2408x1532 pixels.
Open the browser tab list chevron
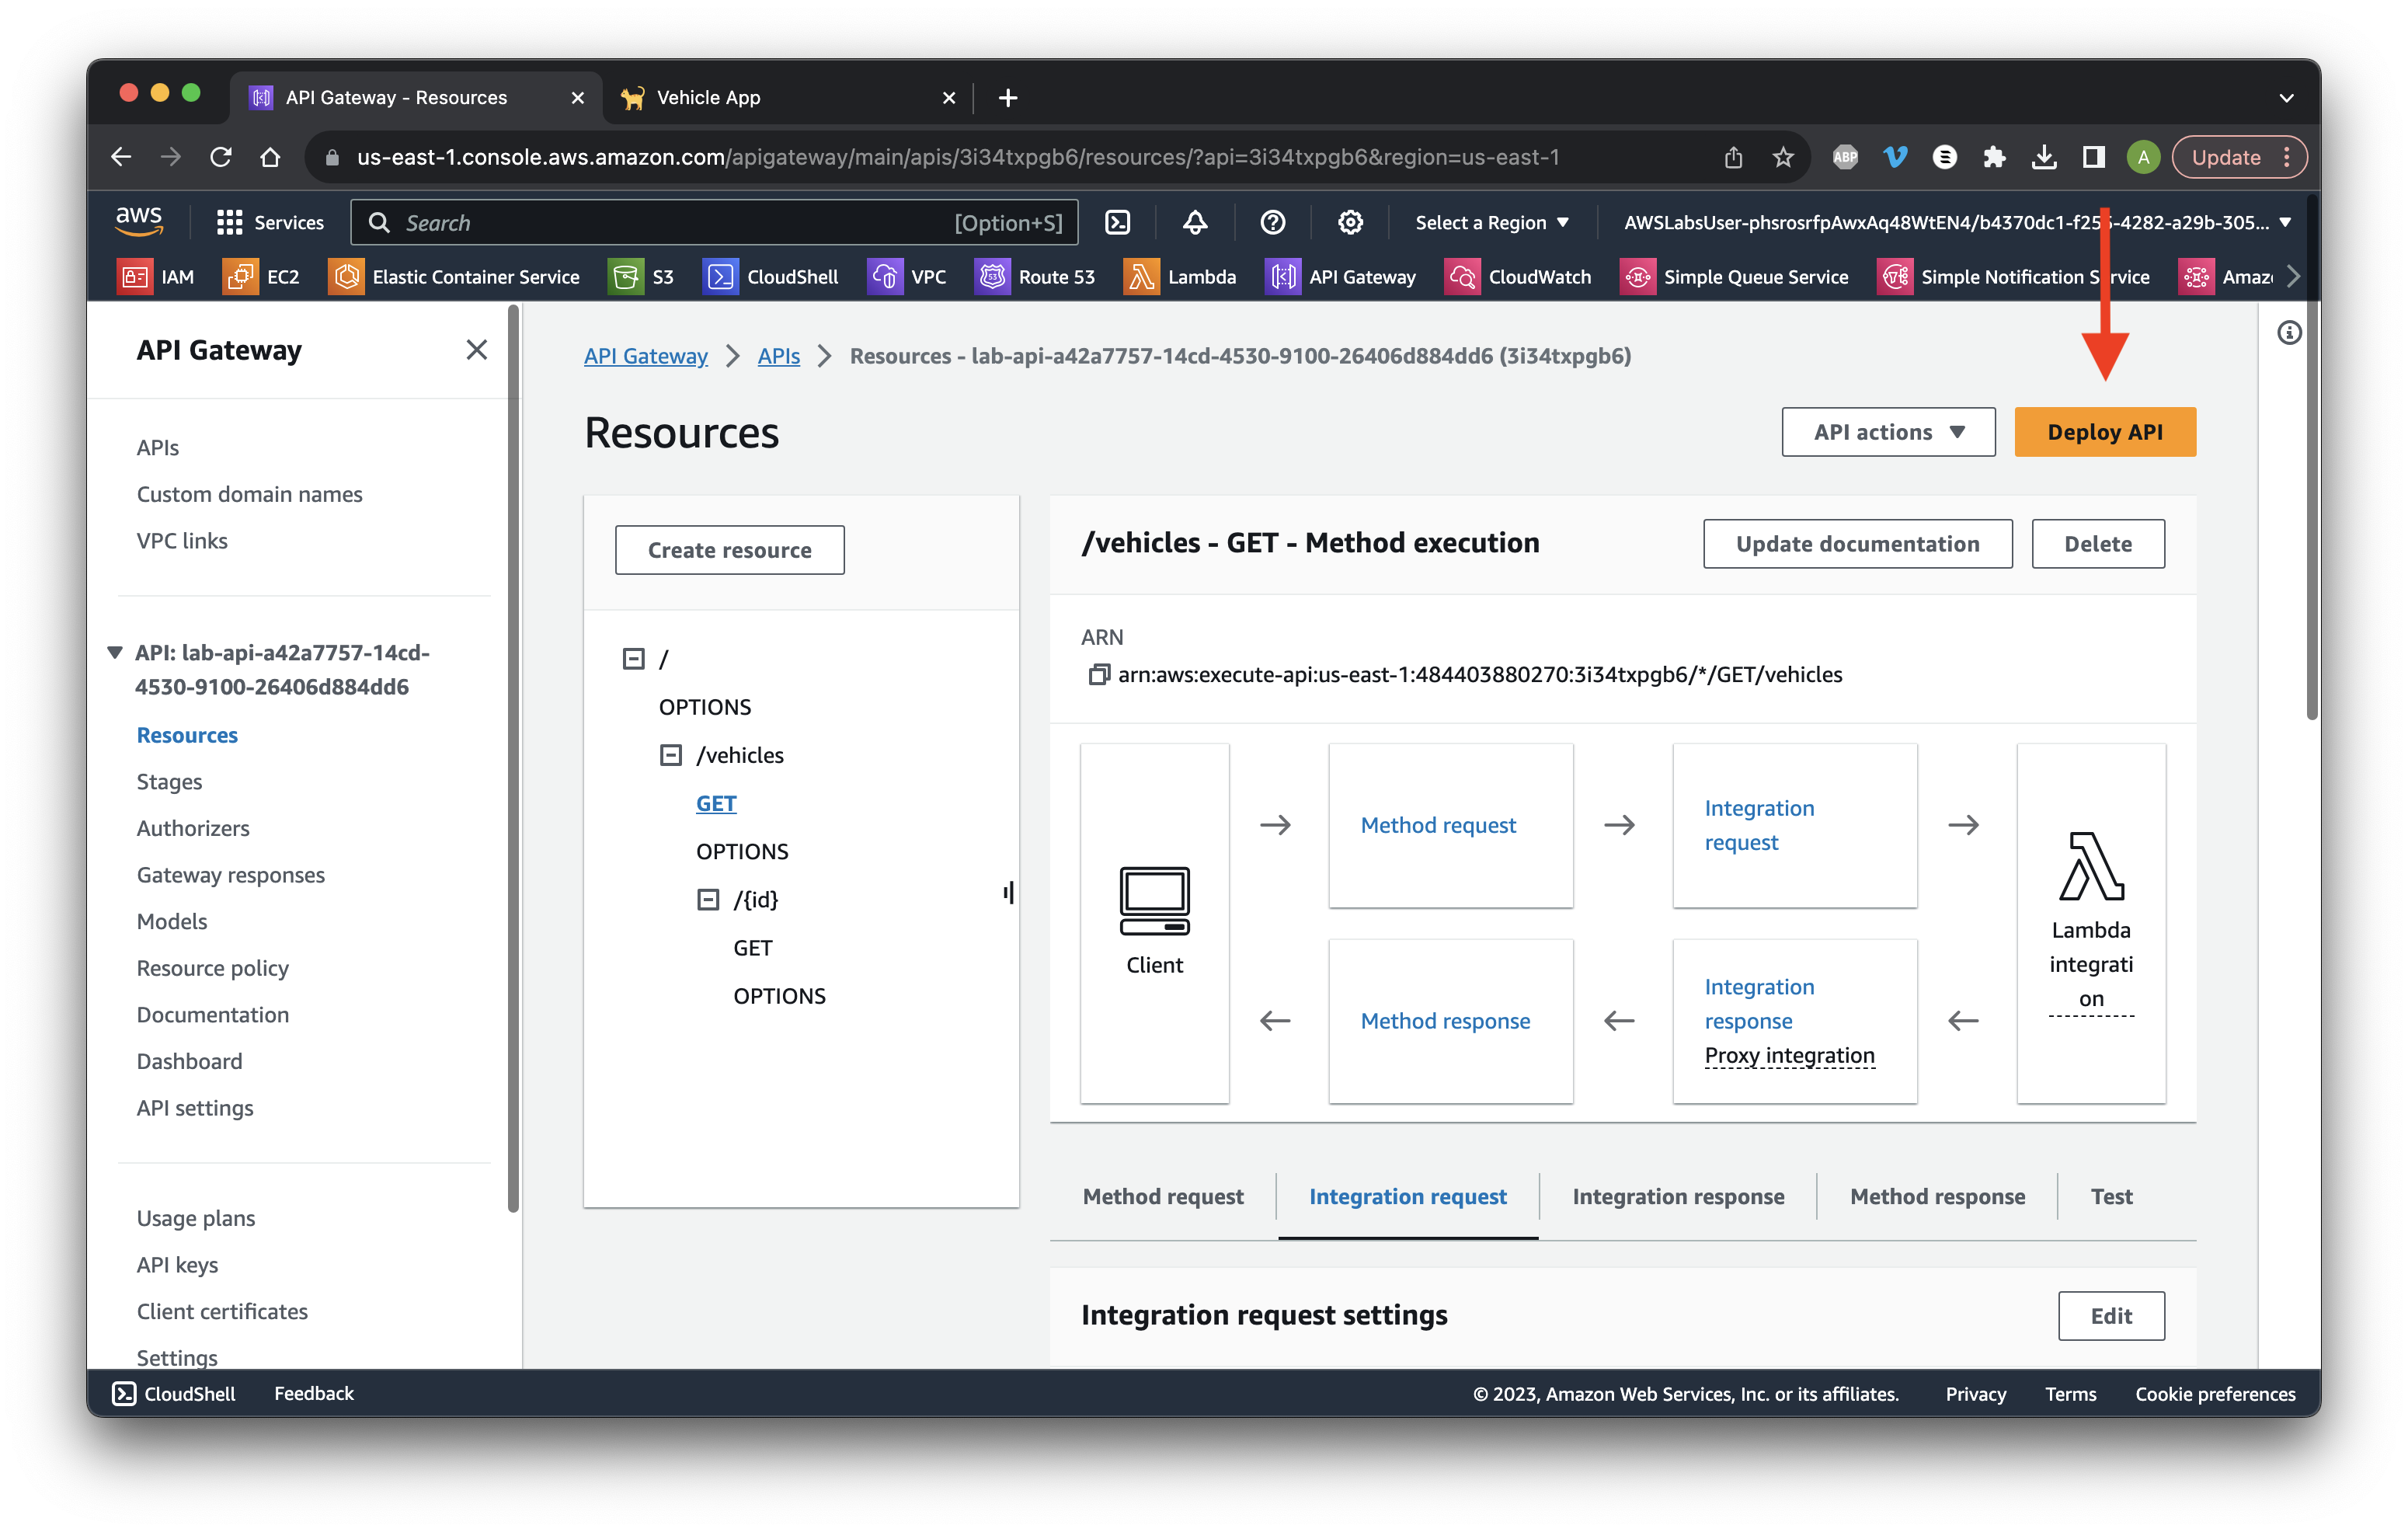[x=2286, y=97]
